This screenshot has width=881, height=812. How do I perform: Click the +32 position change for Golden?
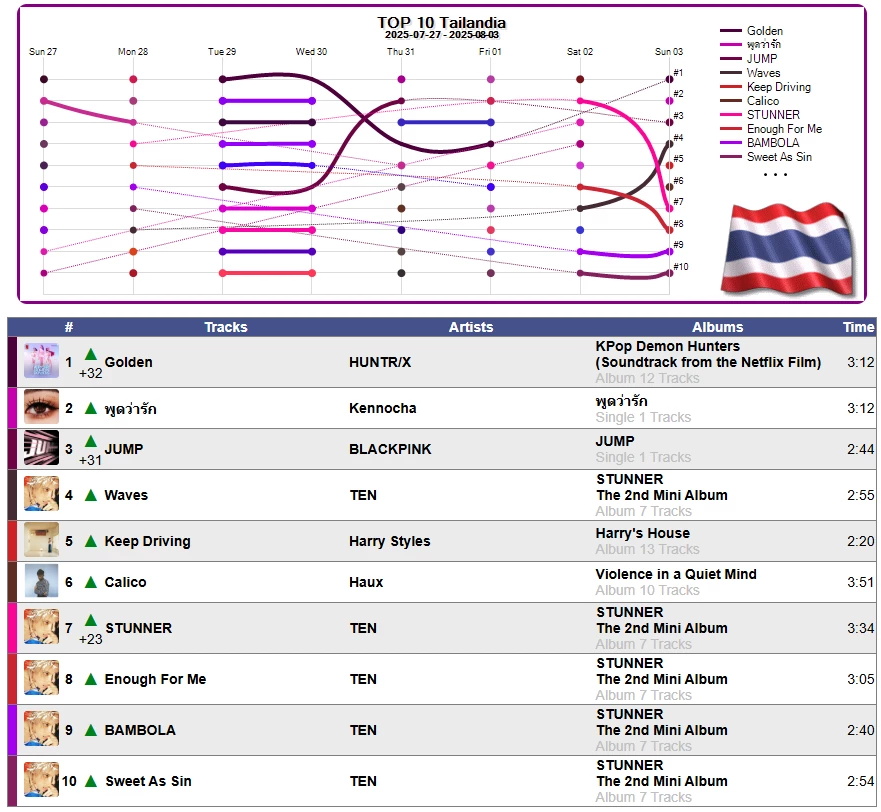90,373
